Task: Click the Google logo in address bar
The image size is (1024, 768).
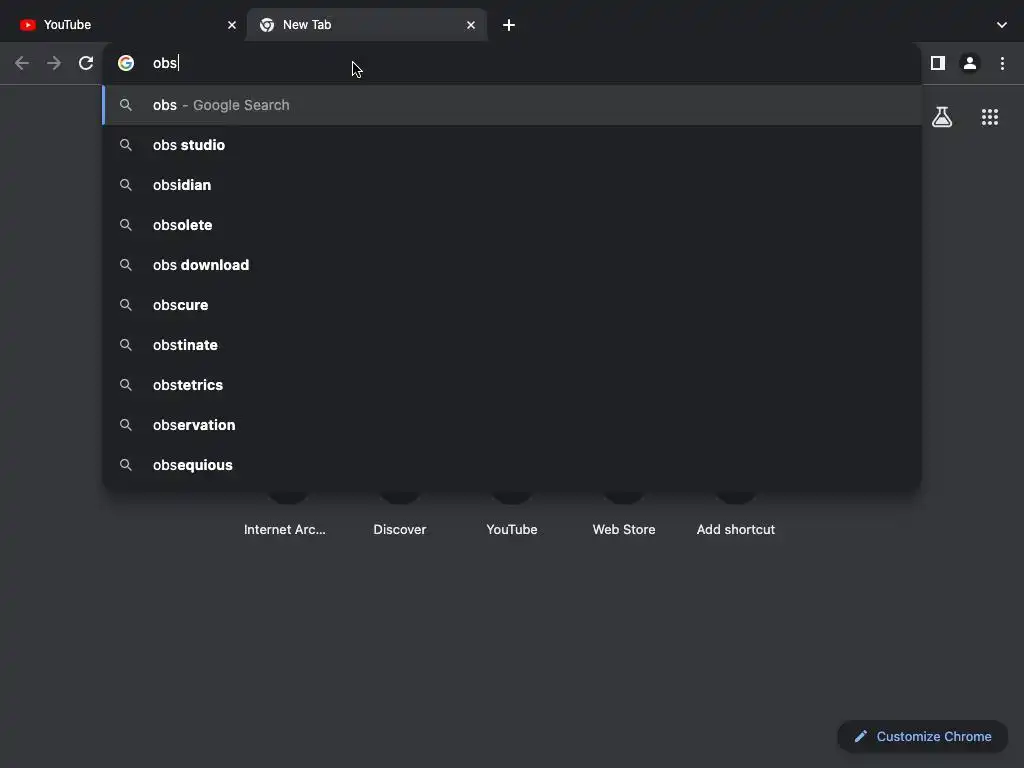Action: [x=126, y=63]
